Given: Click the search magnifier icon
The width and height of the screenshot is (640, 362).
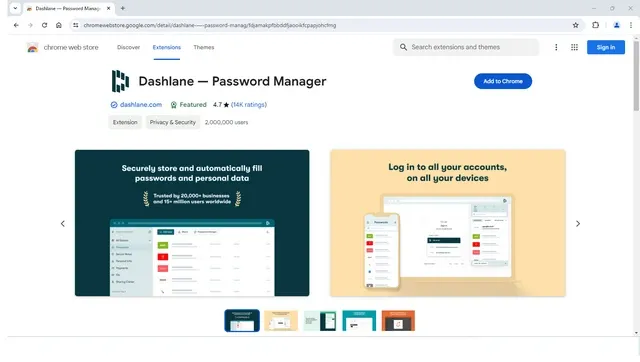Looking at the screenshot, I should point(403,47).
